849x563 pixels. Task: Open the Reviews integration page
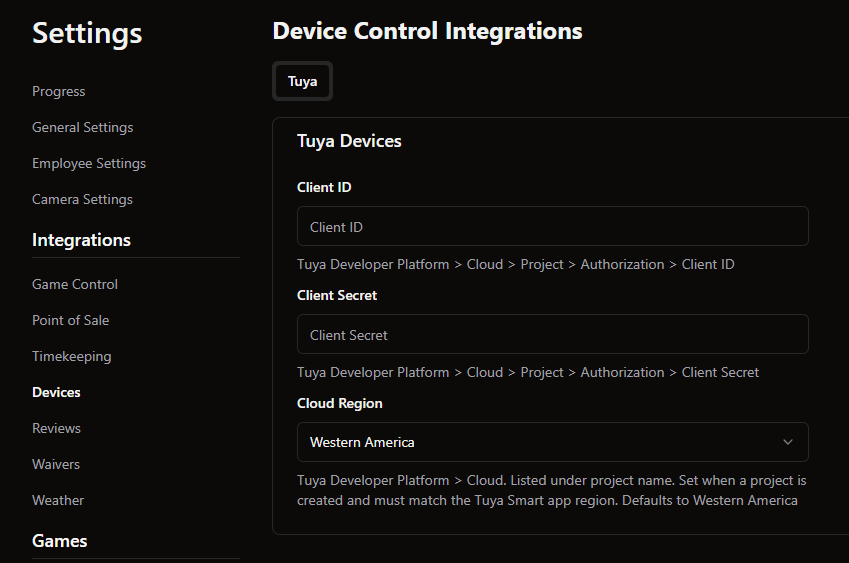56,428
